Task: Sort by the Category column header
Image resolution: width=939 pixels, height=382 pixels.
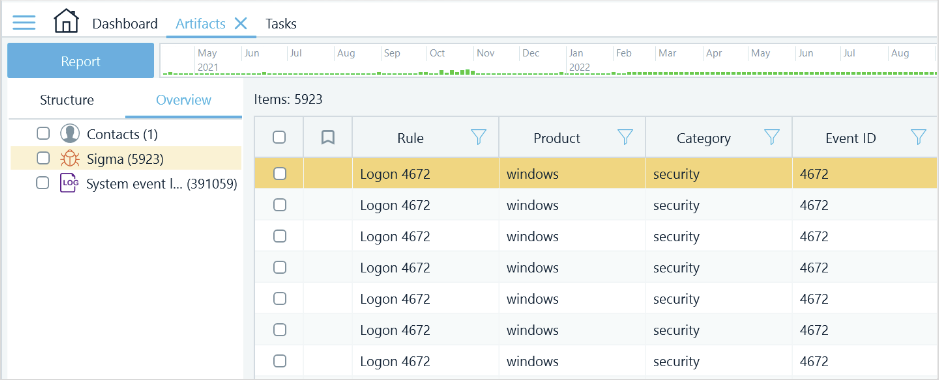Action: click(x=704, y=138)
